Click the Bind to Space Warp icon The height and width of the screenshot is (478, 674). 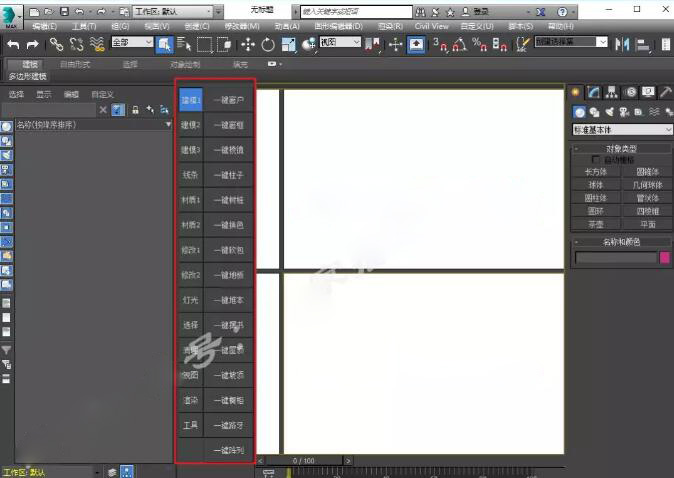click(97, 44)
